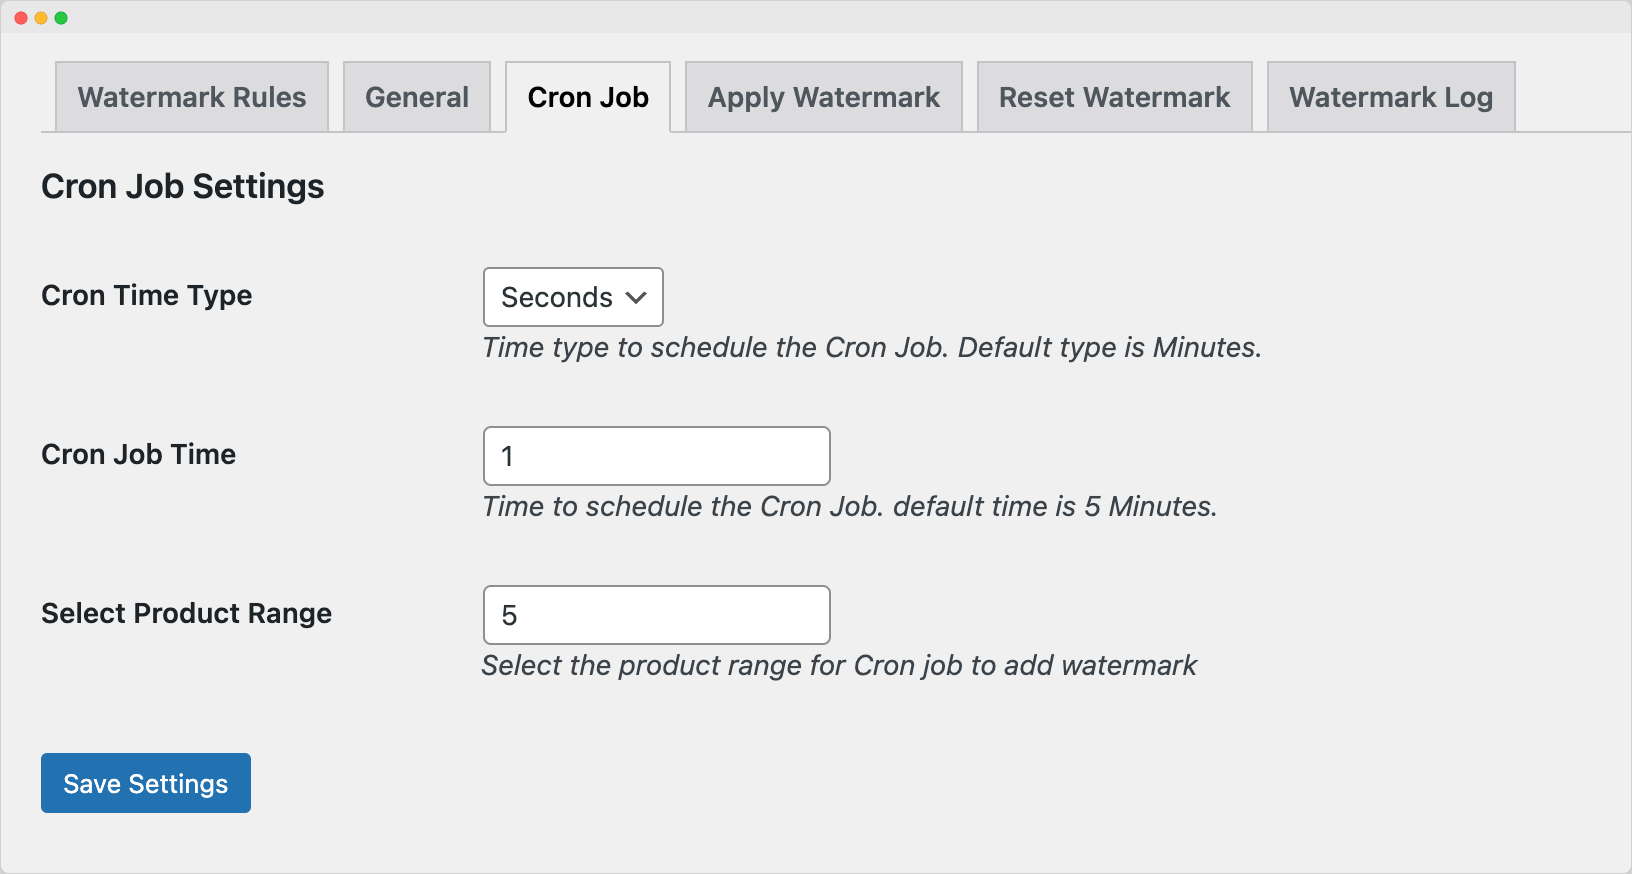This screenshot has width=1632, height=874.
Task: Click the Cron Job Time label
Action: [139, 454]
